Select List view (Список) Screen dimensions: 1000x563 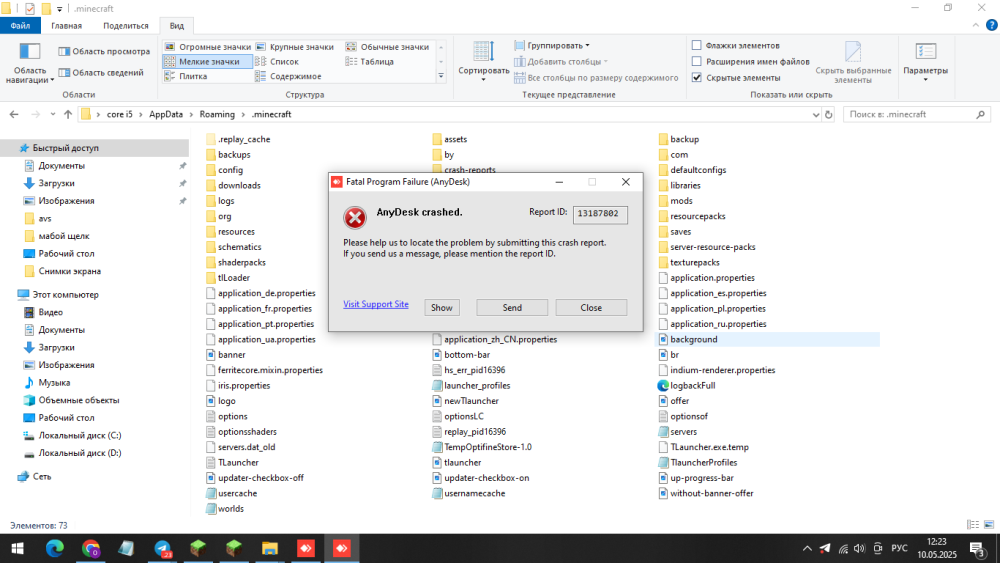tap(277, 61)
